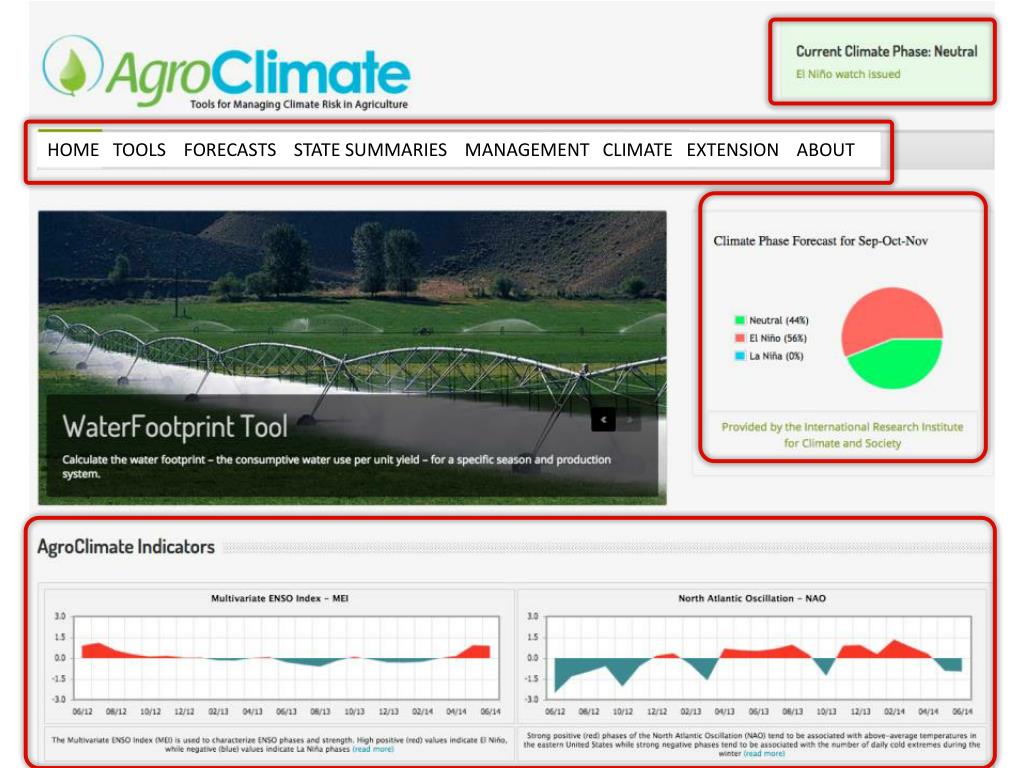Click the North Atlantic Oscillation – NAO title
The image size is (1024, 768).
coord(752,598)
